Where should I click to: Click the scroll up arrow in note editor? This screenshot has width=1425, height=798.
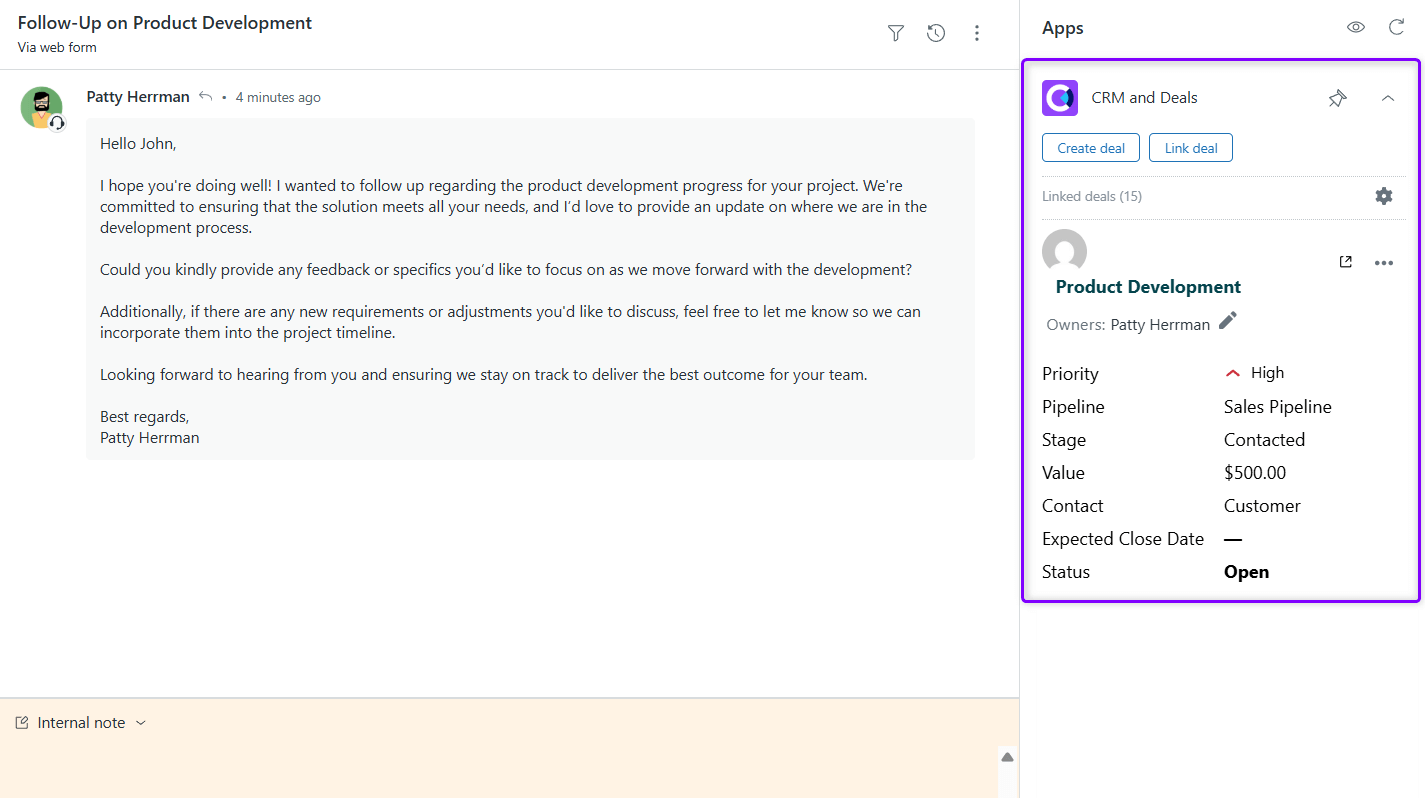[1007, 757]
